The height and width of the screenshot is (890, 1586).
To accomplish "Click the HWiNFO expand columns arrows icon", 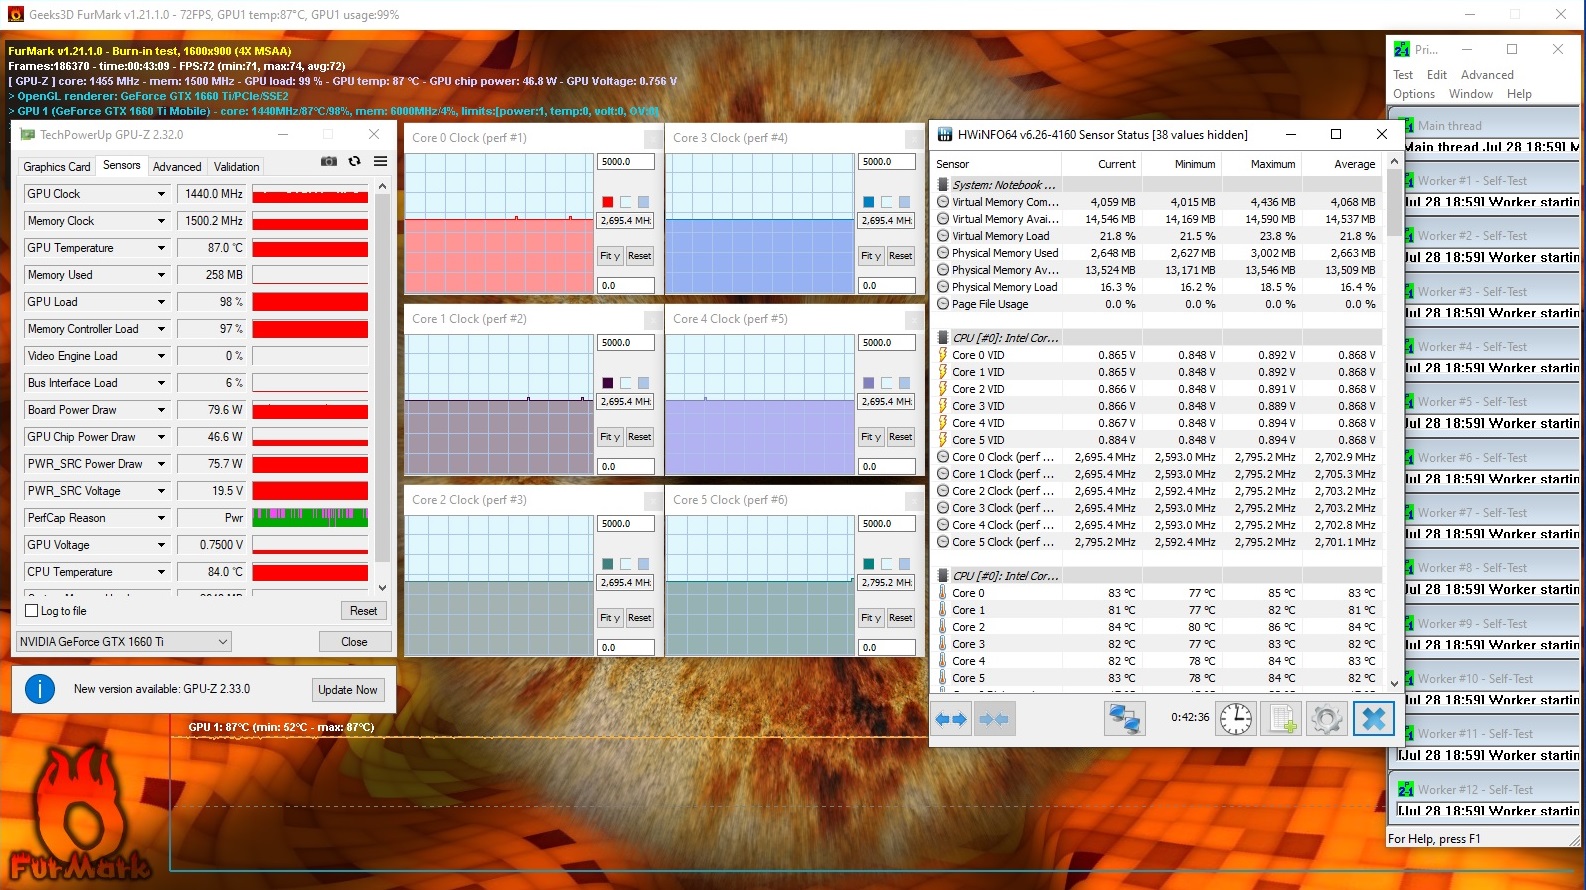I will tap(952, 719).
